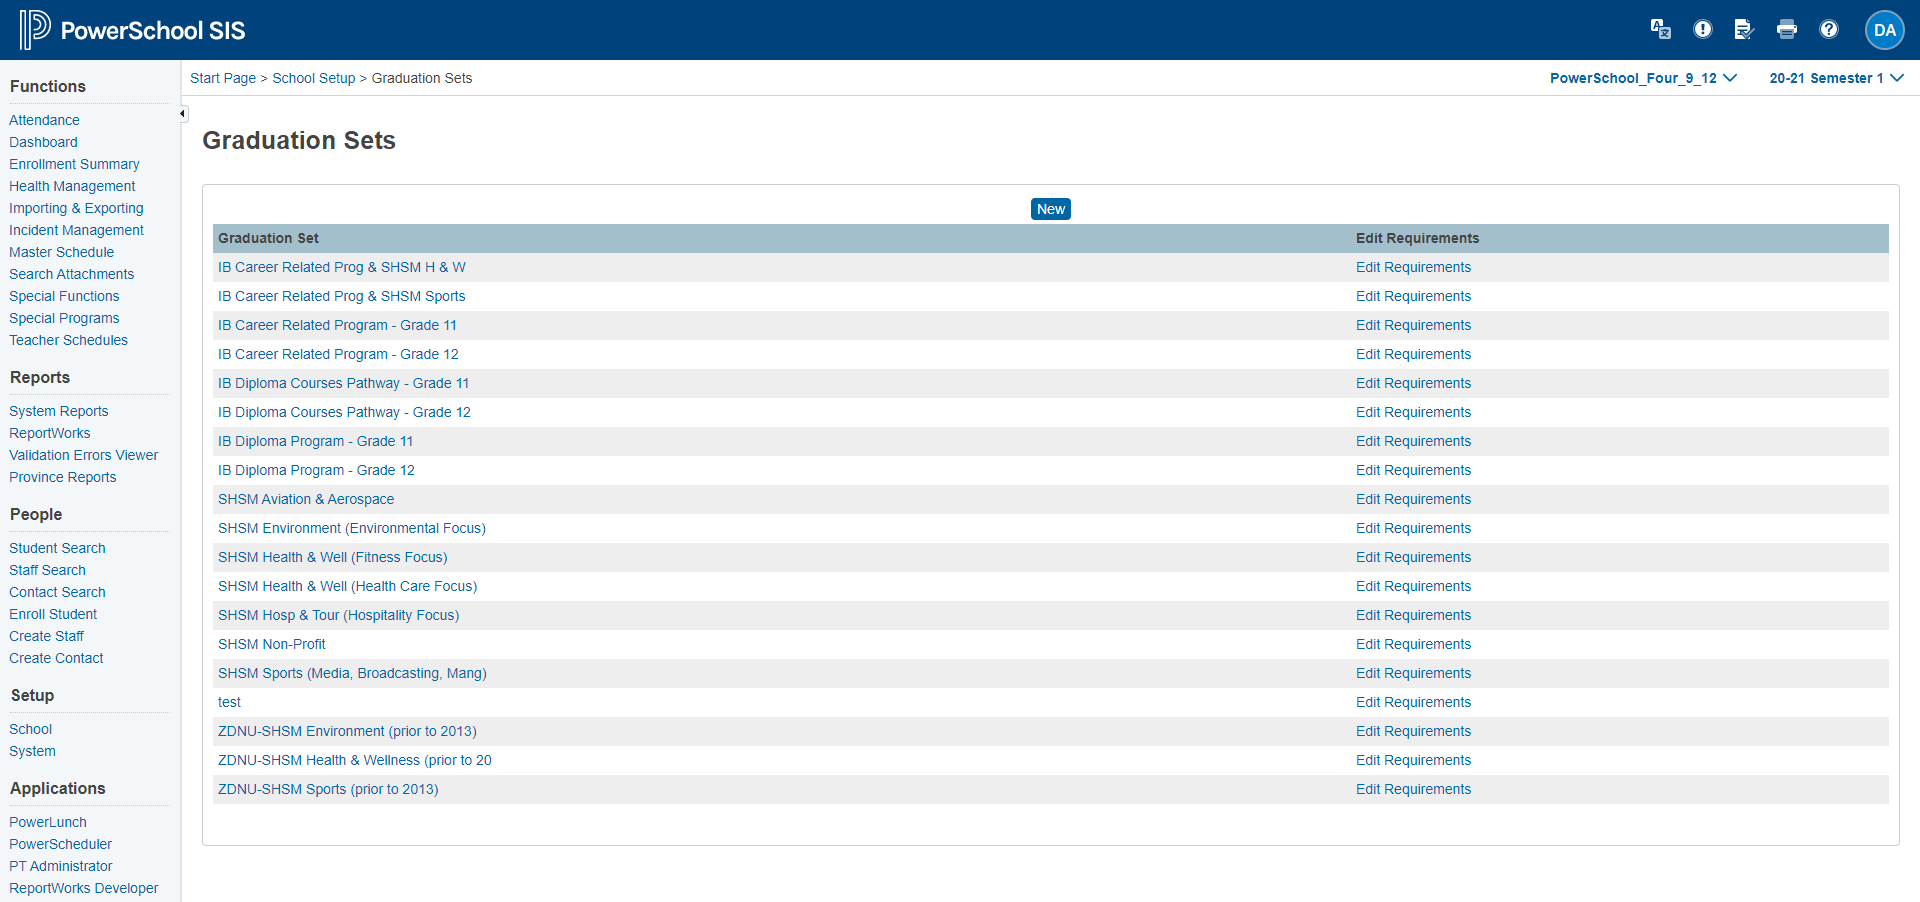Image resolution: width=1920 pixels, height=902 pixels.
Task: Click the printer icon
Action: pyautogui.click(x=1786, y=30)
